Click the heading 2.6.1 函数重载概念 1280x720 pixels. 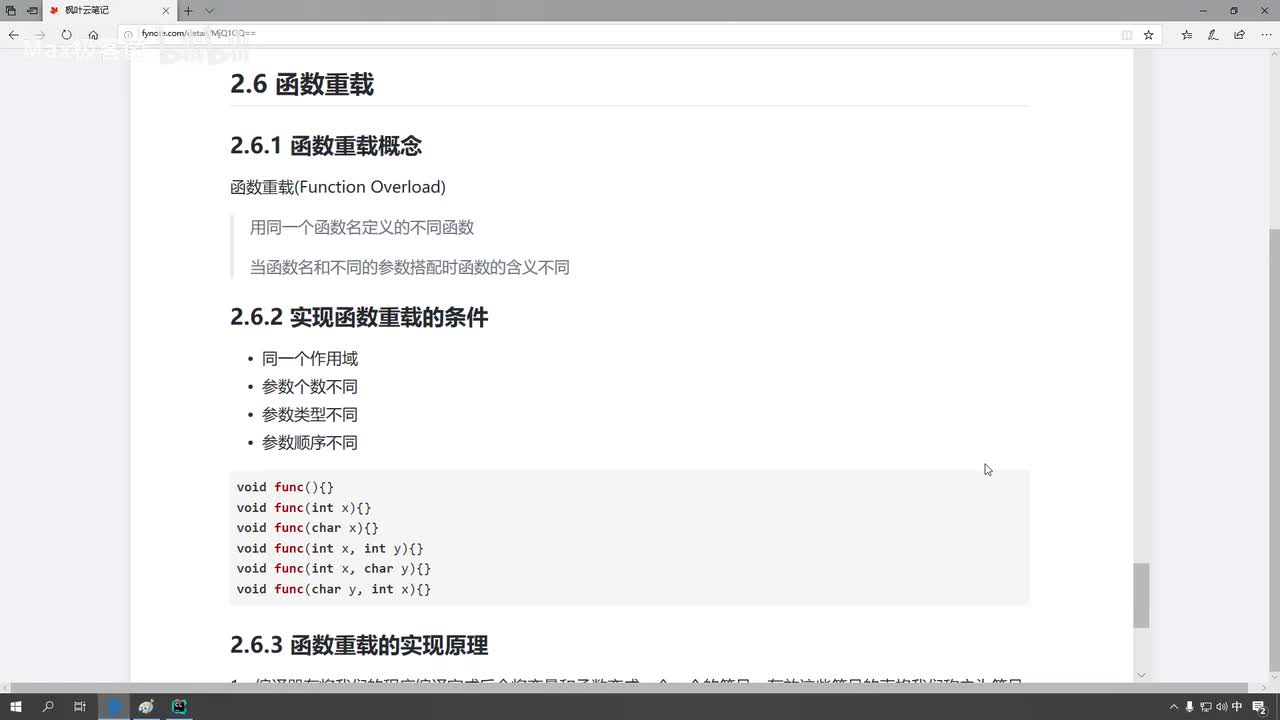click(x=326, y=146)
